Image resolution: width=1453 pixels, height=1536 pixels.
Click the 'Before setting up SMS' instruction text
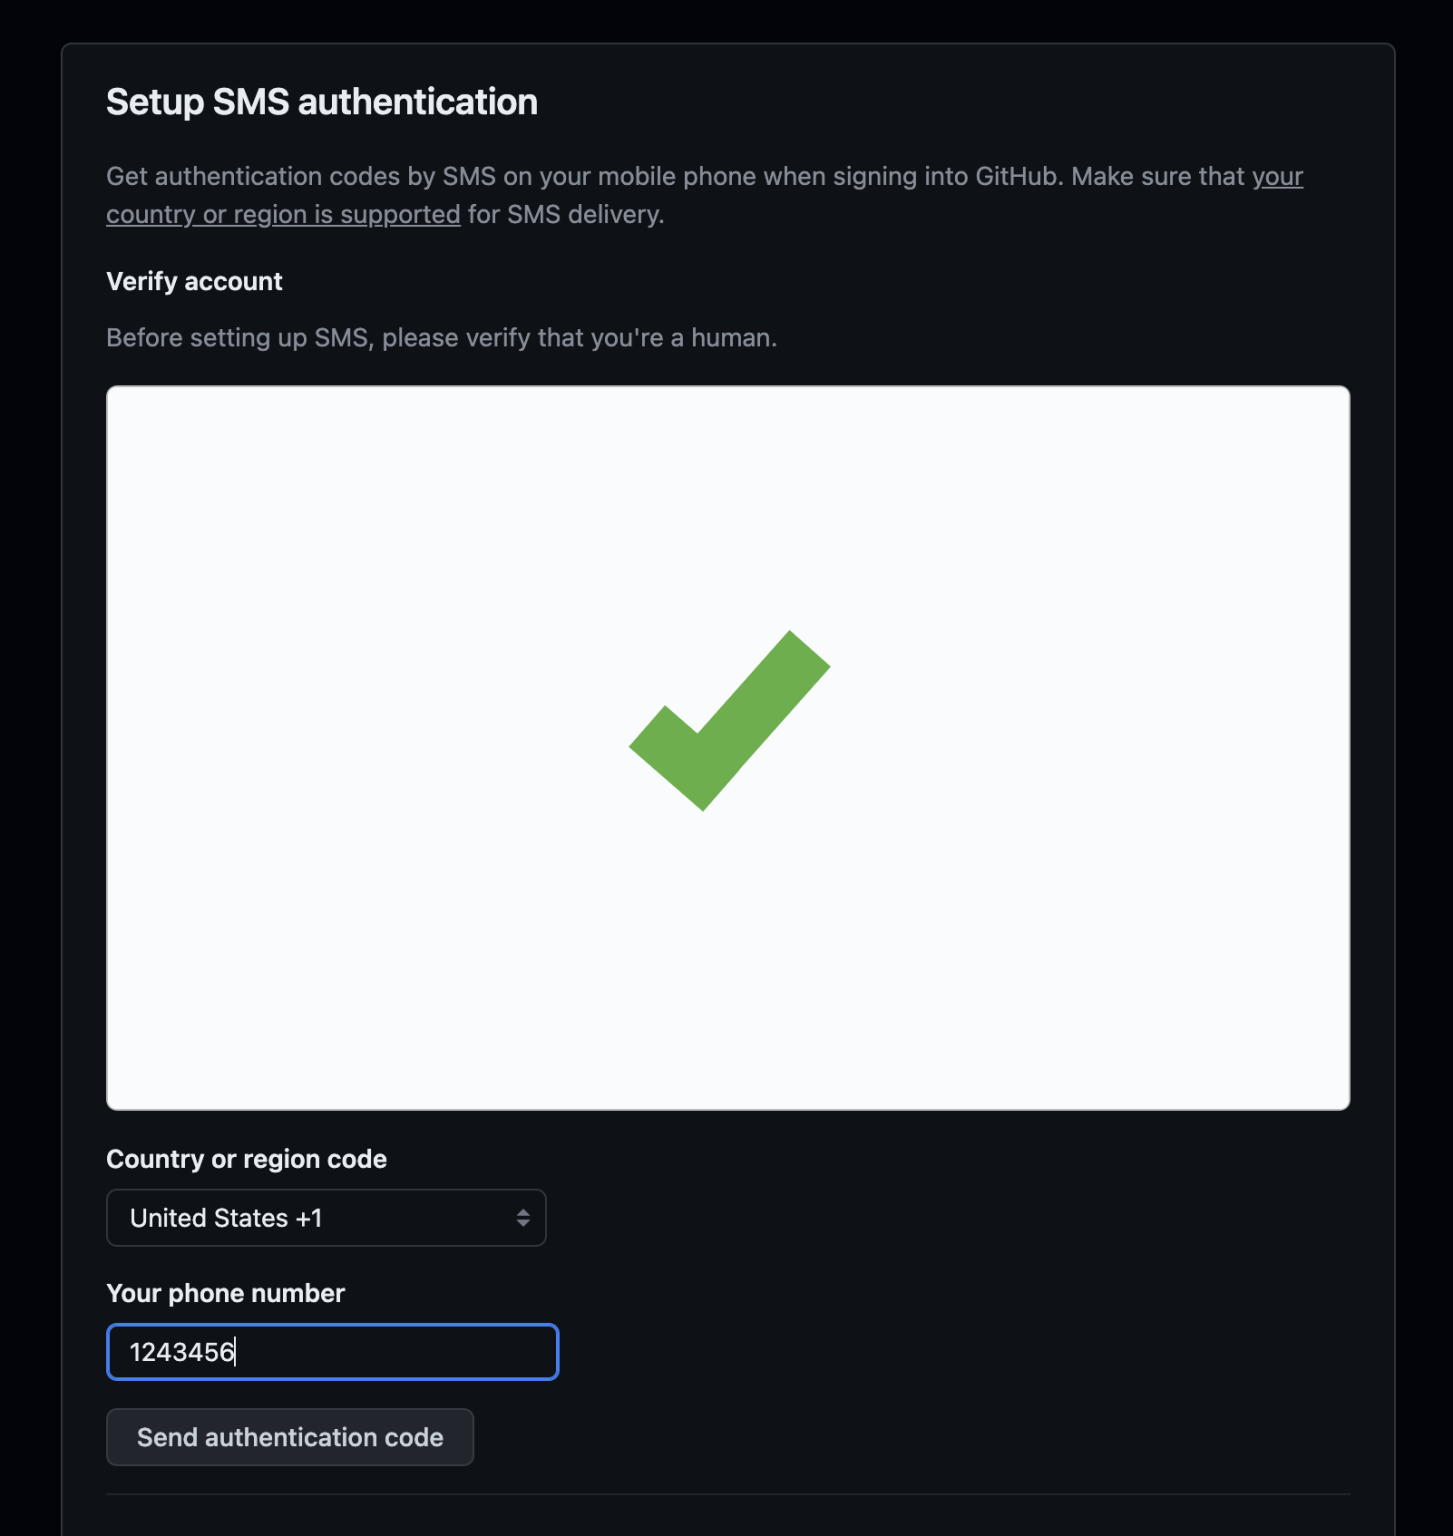tap(441, 337)
